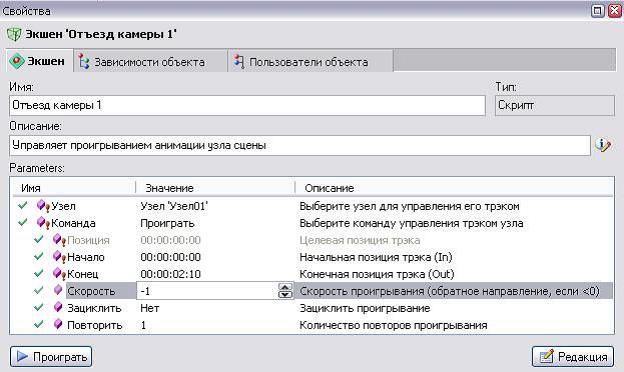Image resolution: width=624 pixels, height=372 pixels.
Task: Click the parameter icon of the Конец row
Action: tap(59, 274)
